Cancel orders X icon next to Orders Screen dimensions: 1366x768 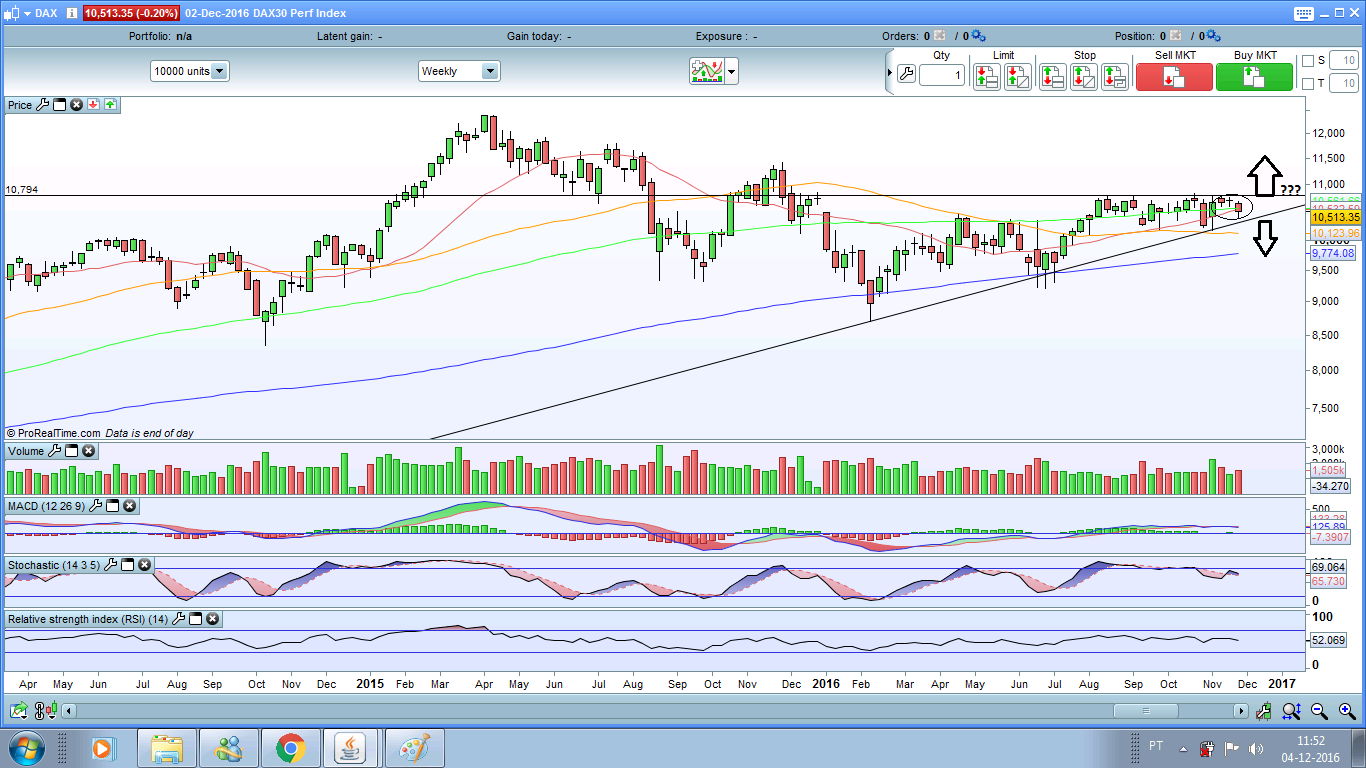tap(940, 36)
